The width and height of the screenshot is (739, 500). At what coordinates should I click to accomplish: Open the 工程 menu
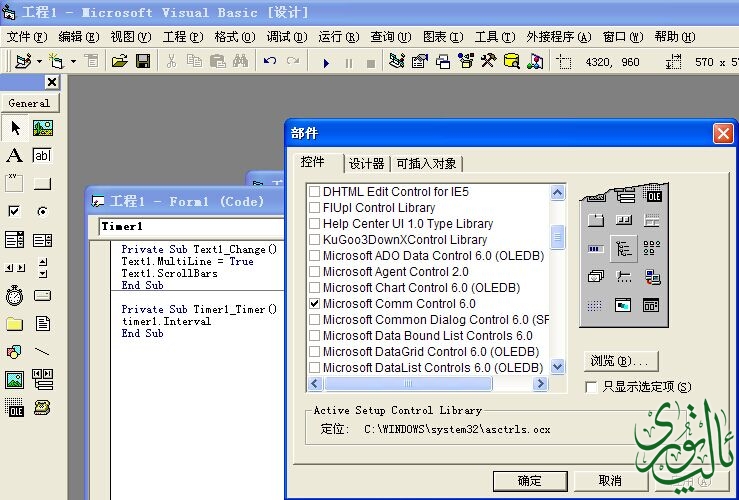(183, 37)
